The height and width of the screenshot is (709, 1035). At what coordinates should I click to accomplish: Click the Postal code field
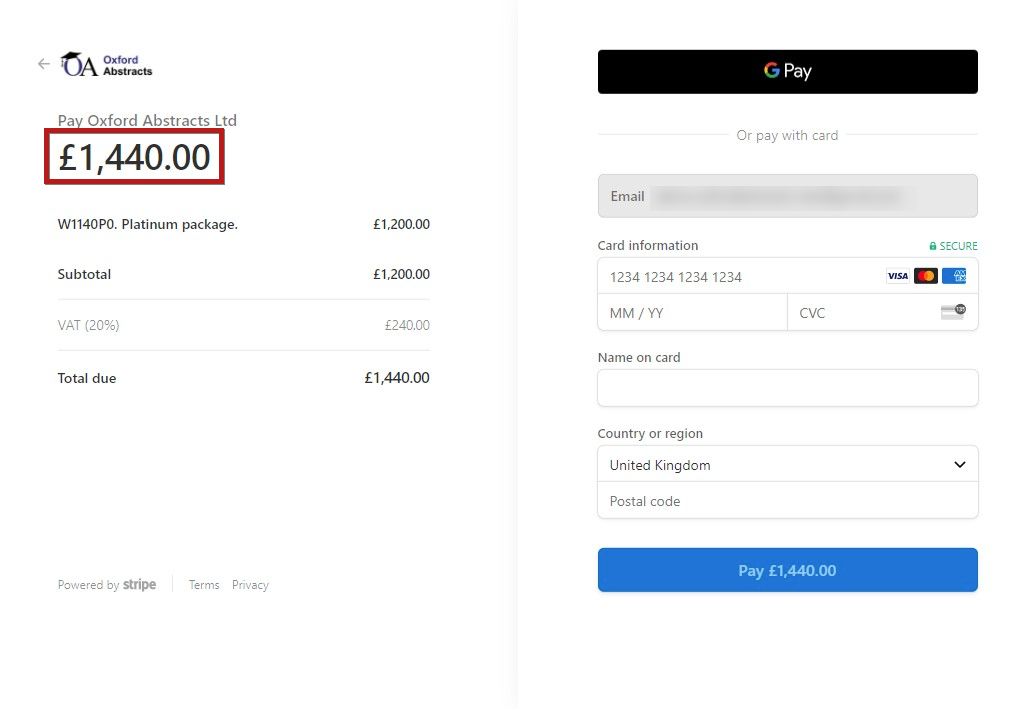coord(787,500)
